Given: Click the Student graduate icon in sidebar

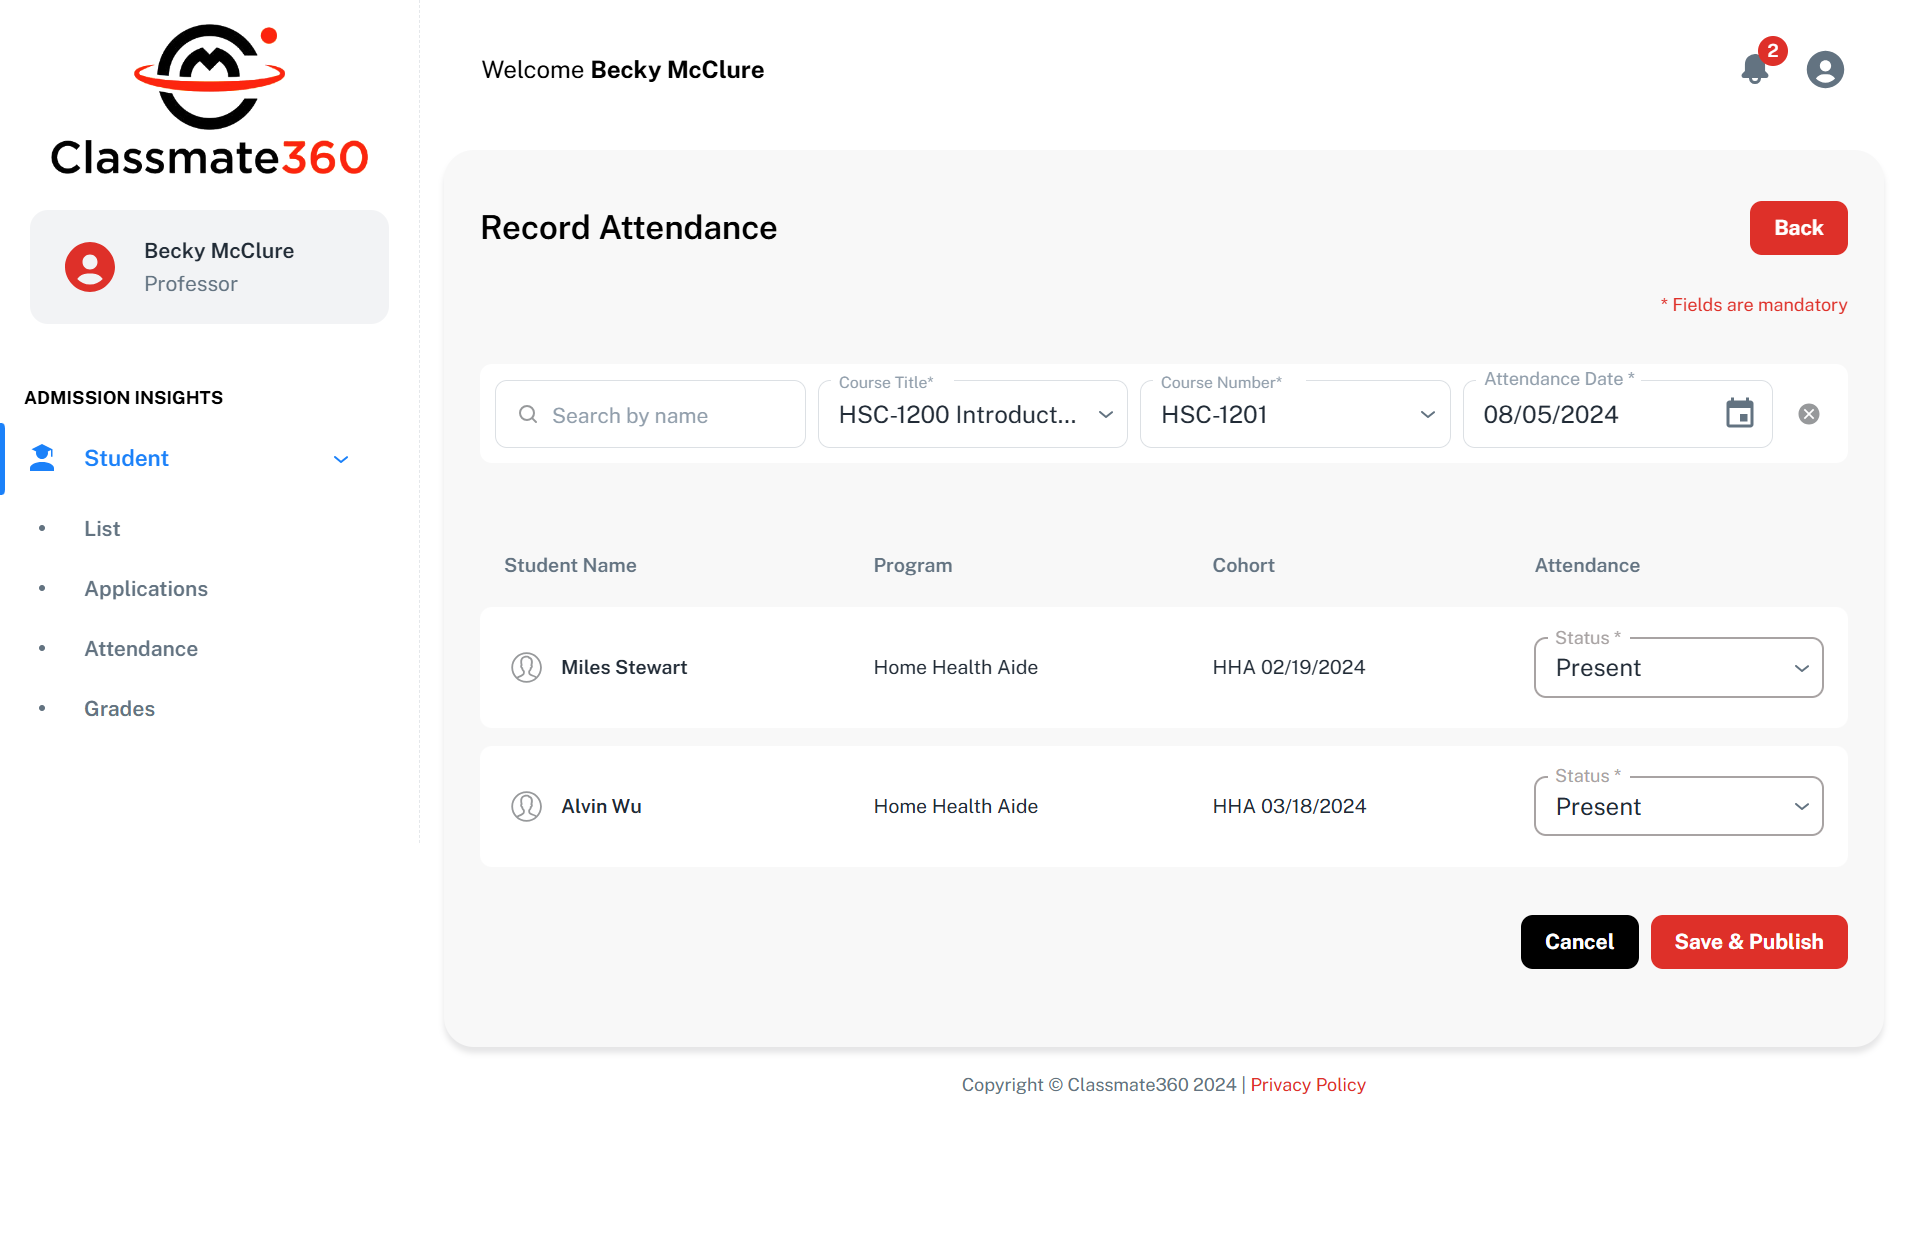Looking at the screenshot, I should [x=42, y=458].
